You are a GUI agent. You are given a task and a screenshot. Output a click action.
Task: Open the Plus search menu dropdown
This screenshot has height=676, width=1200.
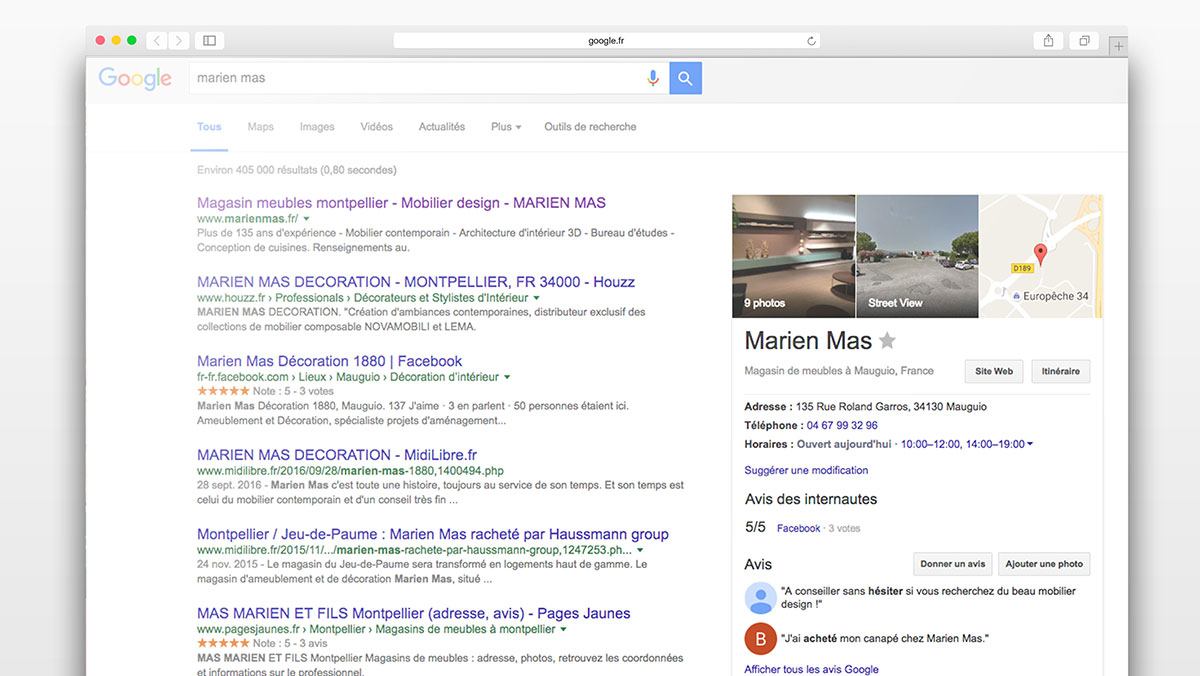[x=506, y=127]
